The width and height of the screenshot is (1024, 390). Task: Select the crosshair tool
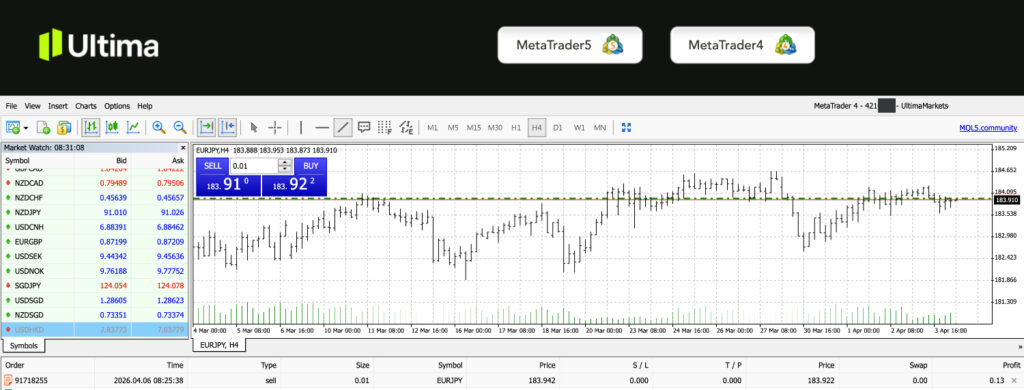pyautogui.click(x=275, y=127)
